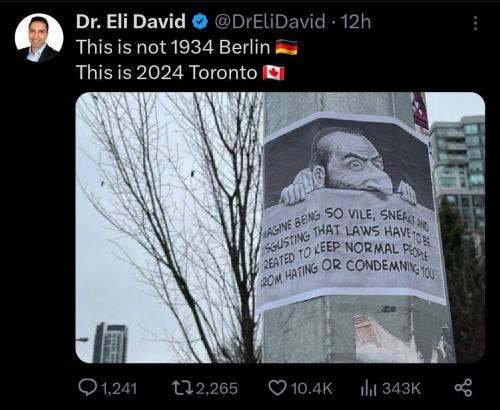This screenshot has height=410, width=500.
Task: Click the 1,241 replies count
Action: [118, 389]
